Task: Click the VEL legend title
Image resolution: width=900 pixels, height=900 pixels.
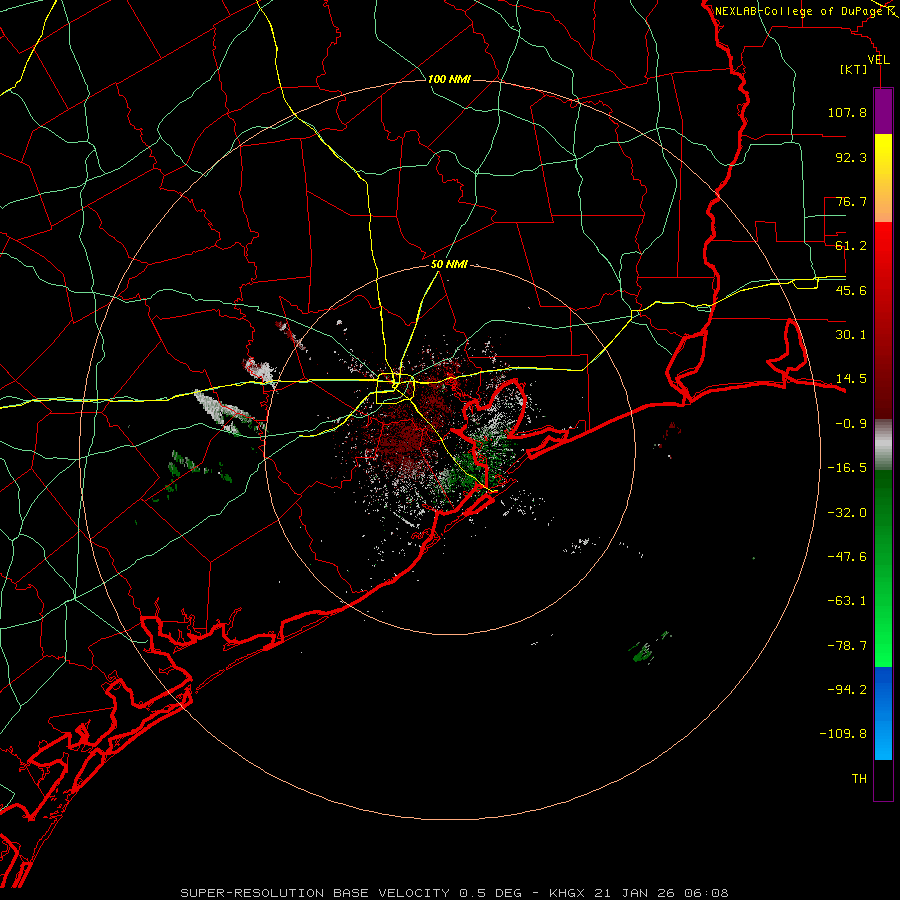Action: point(878,60)
